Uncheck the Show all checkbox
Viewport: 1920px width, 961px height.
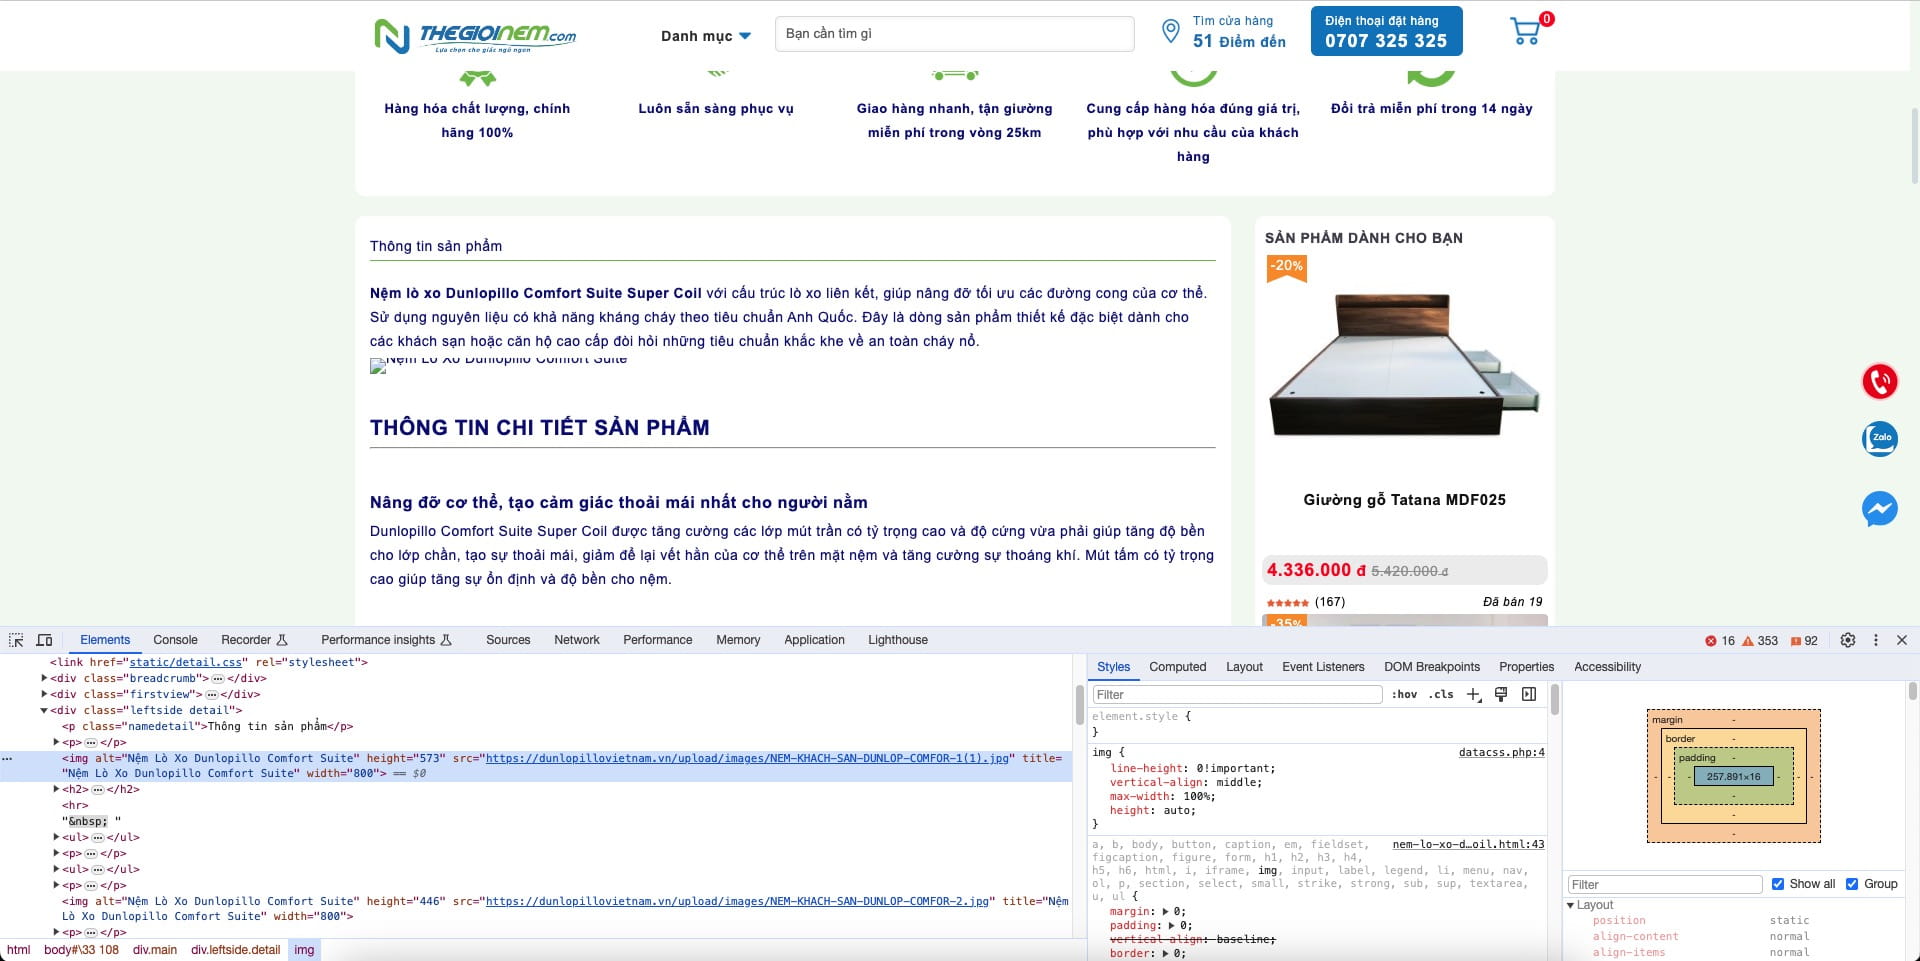[1778, 884]
